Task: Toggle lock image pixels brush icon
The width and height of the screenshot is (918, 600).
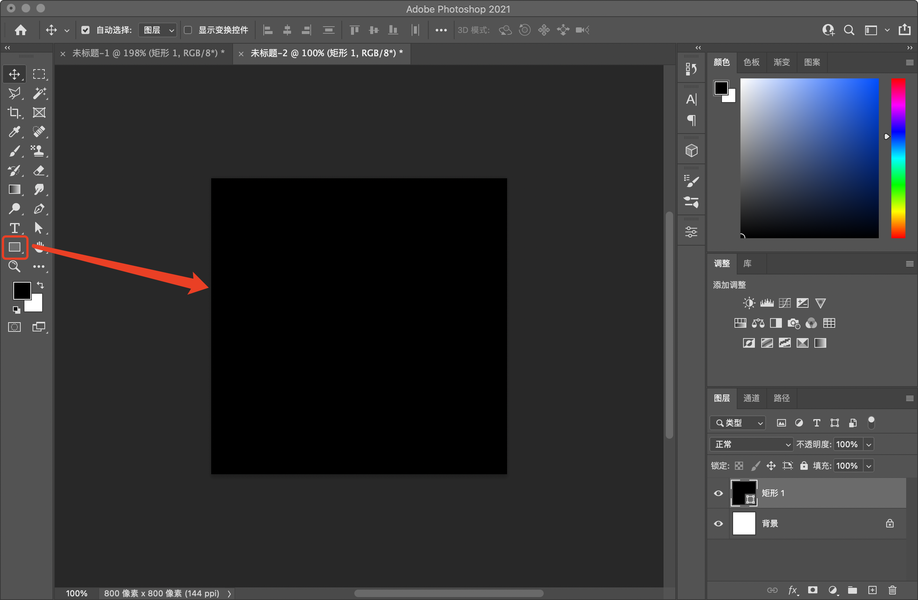Action: pos(755,466)
